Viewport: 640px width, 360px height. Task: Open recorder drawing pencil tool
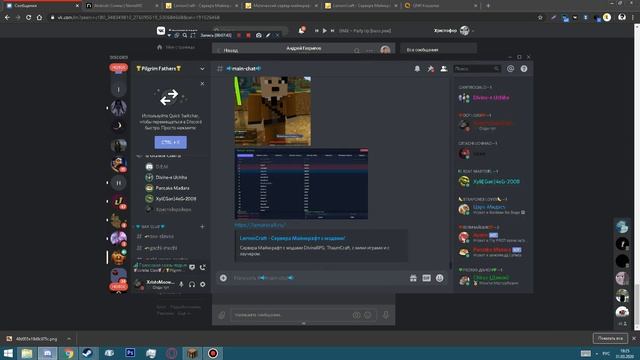[x=268, y=36]
